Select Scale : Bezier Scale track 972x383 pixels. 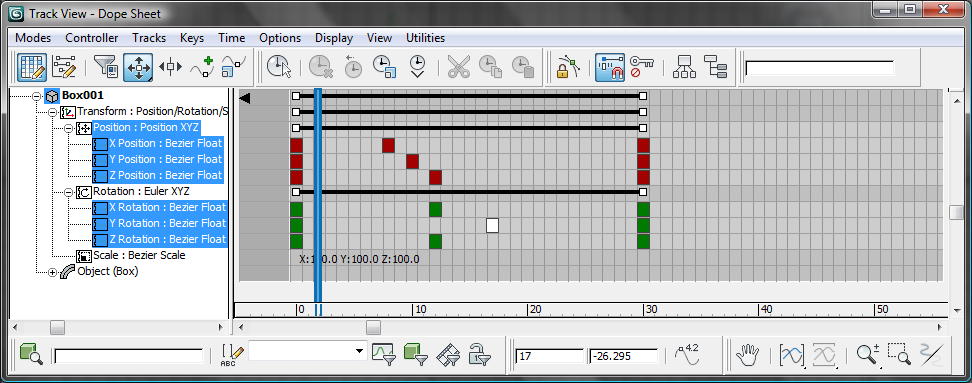[139, 255]
